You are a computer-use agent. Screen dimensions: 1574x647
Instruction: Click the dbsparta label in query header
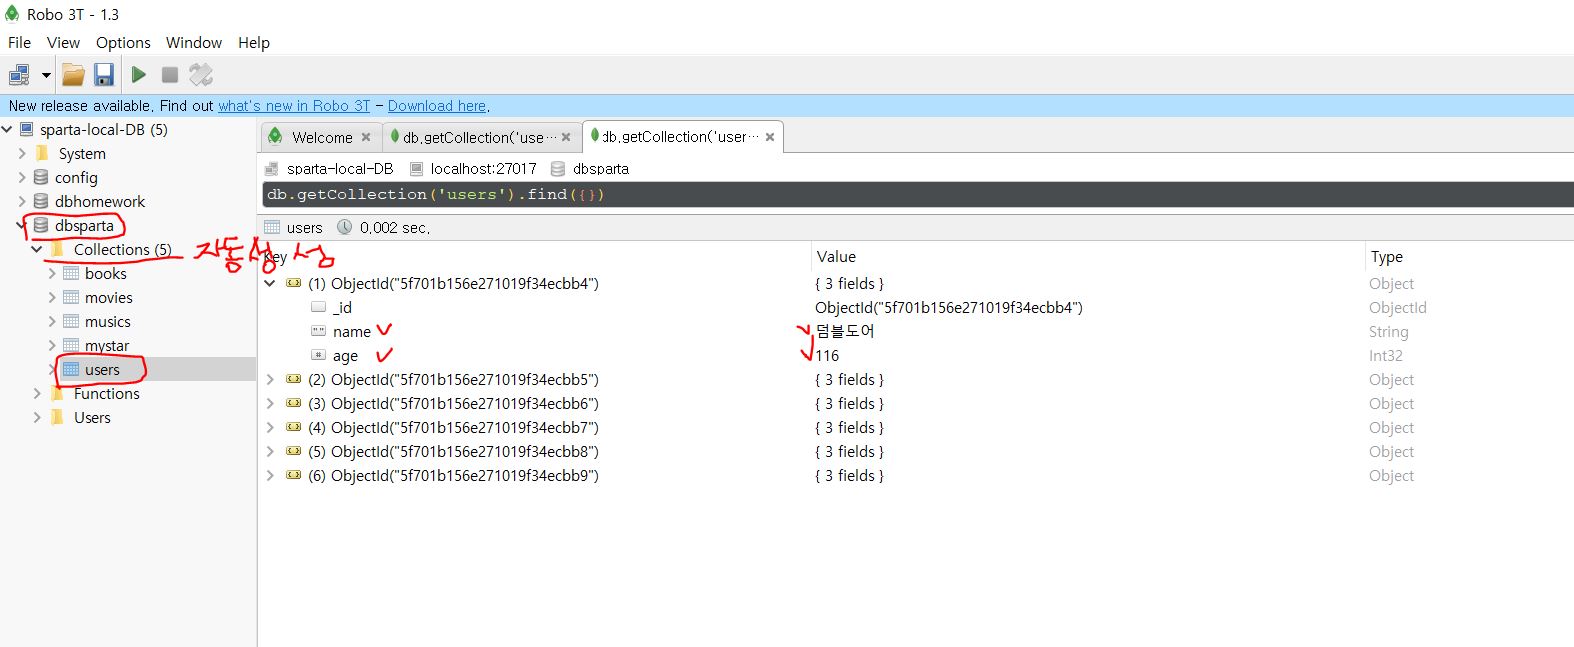tap(601, 168)
